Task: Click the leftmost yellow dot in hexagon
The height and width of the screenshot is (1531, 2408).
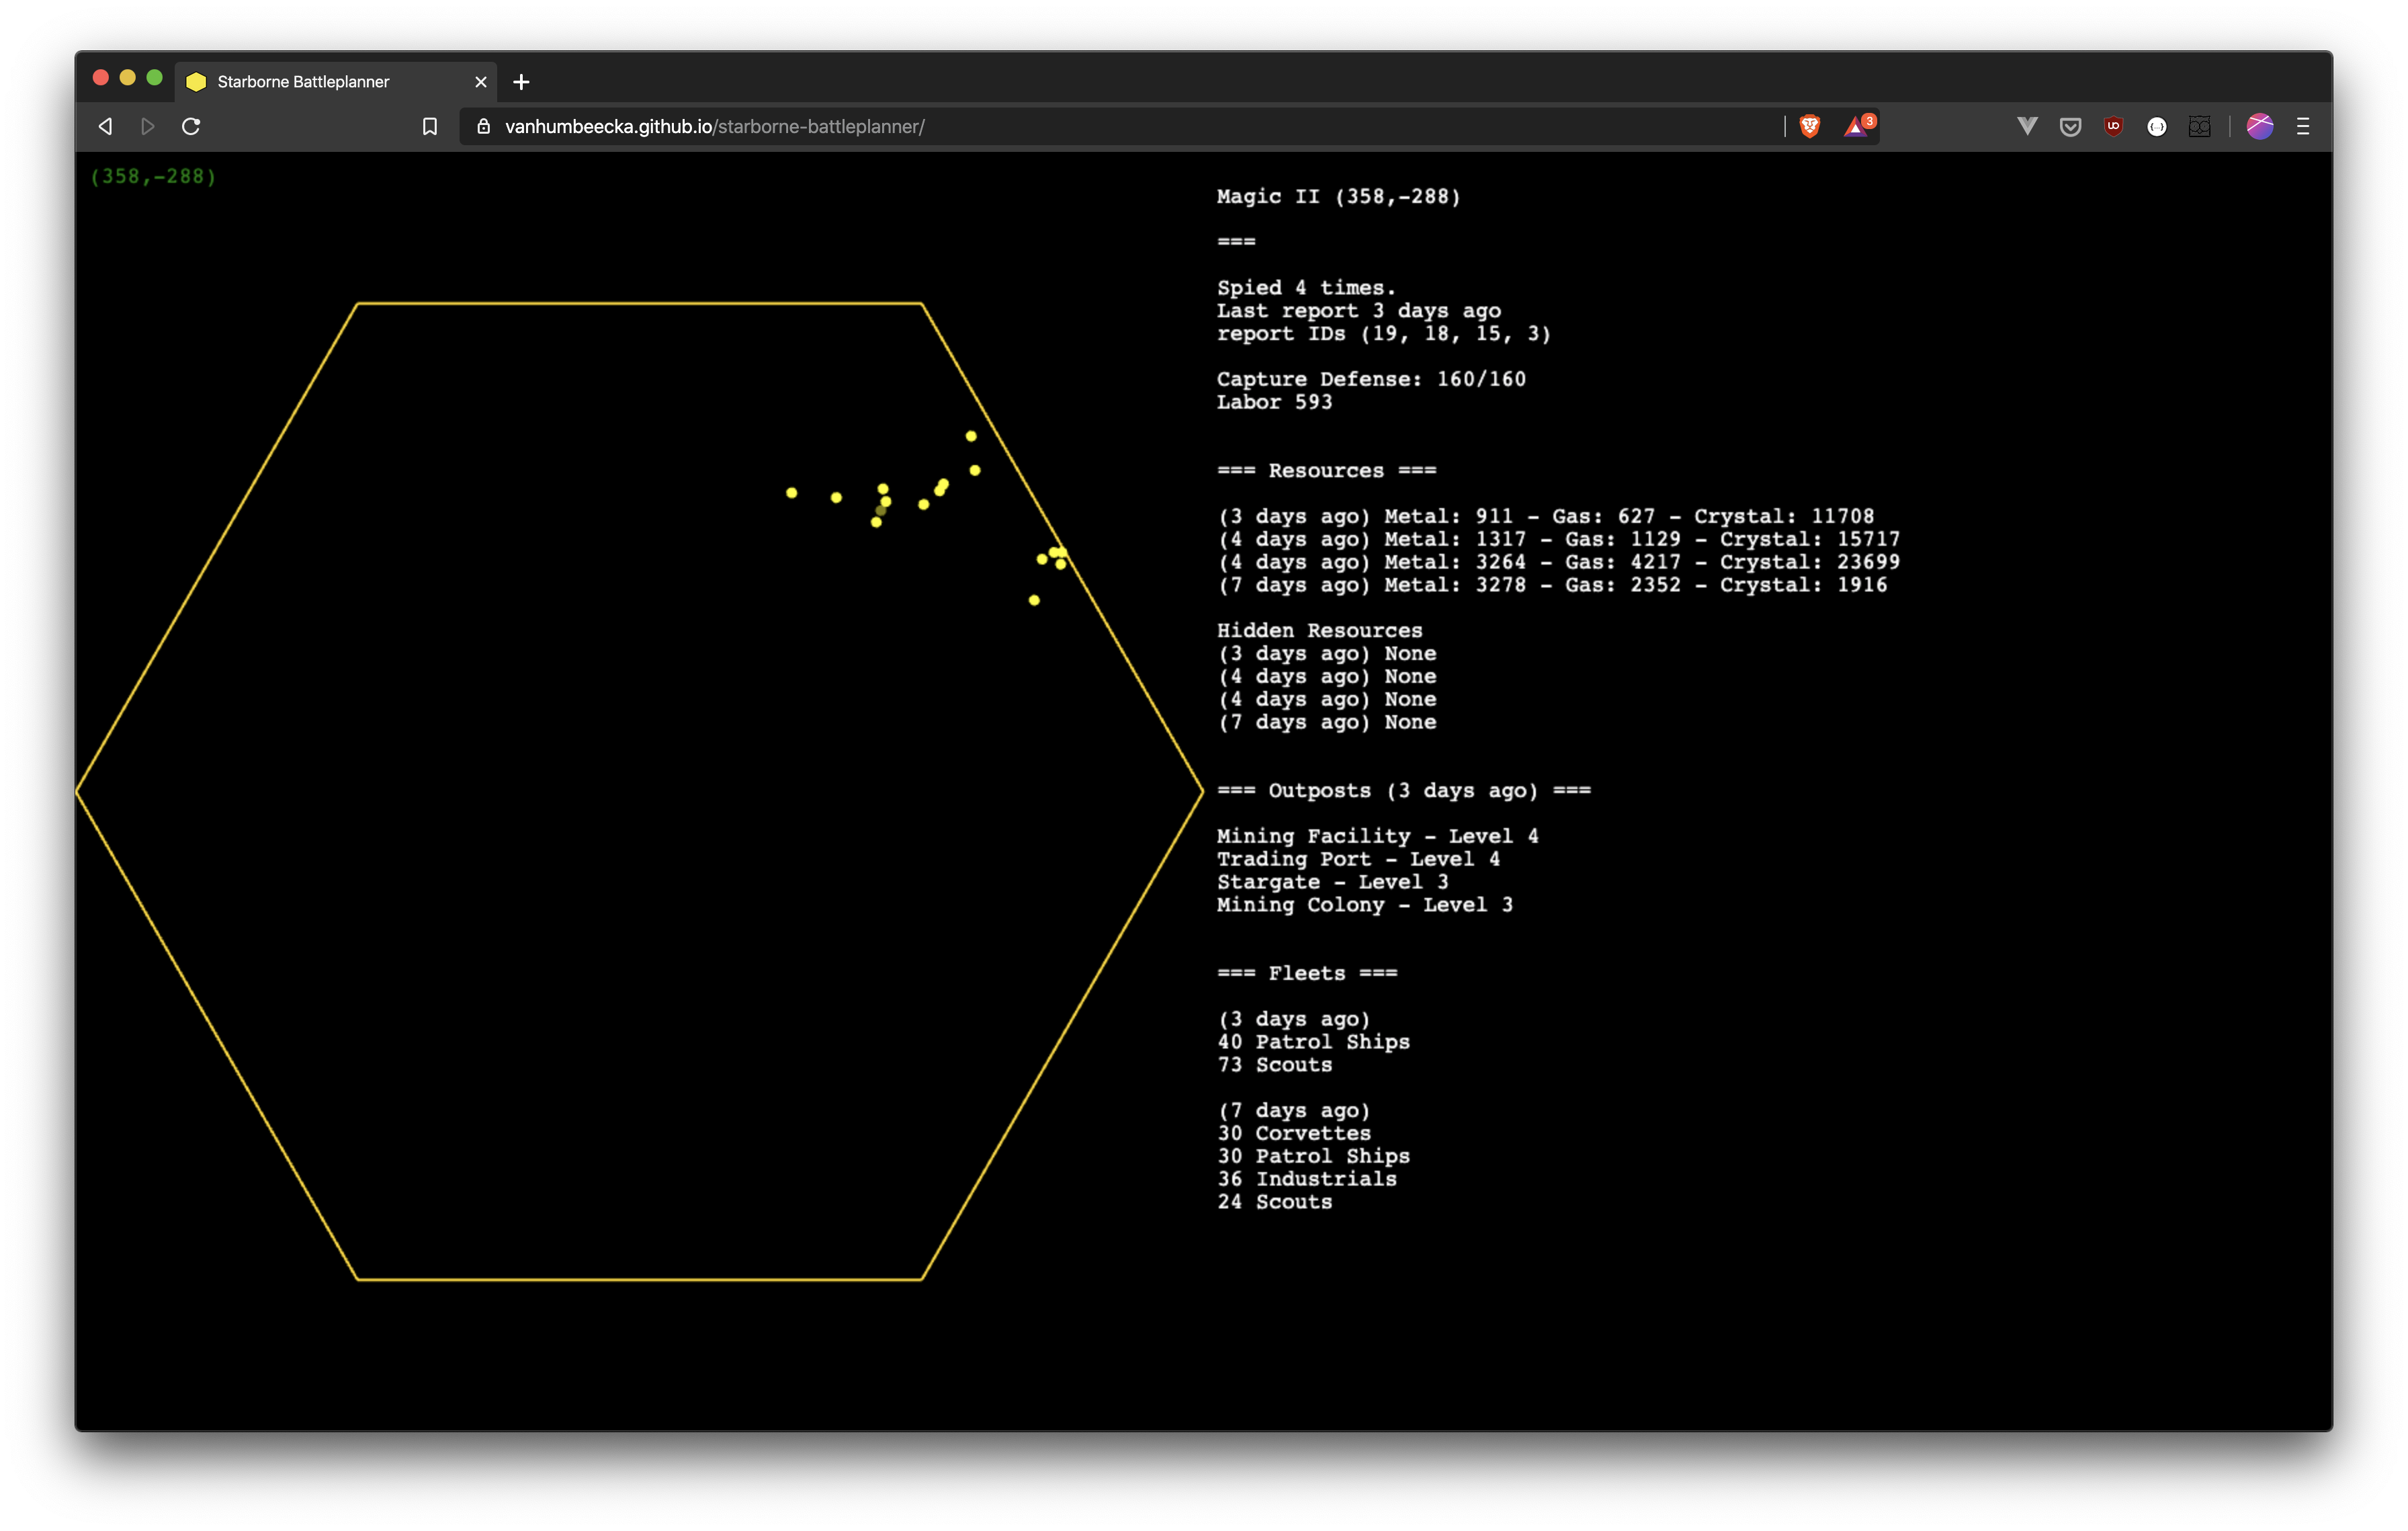Action: click(x=791, y=493)
